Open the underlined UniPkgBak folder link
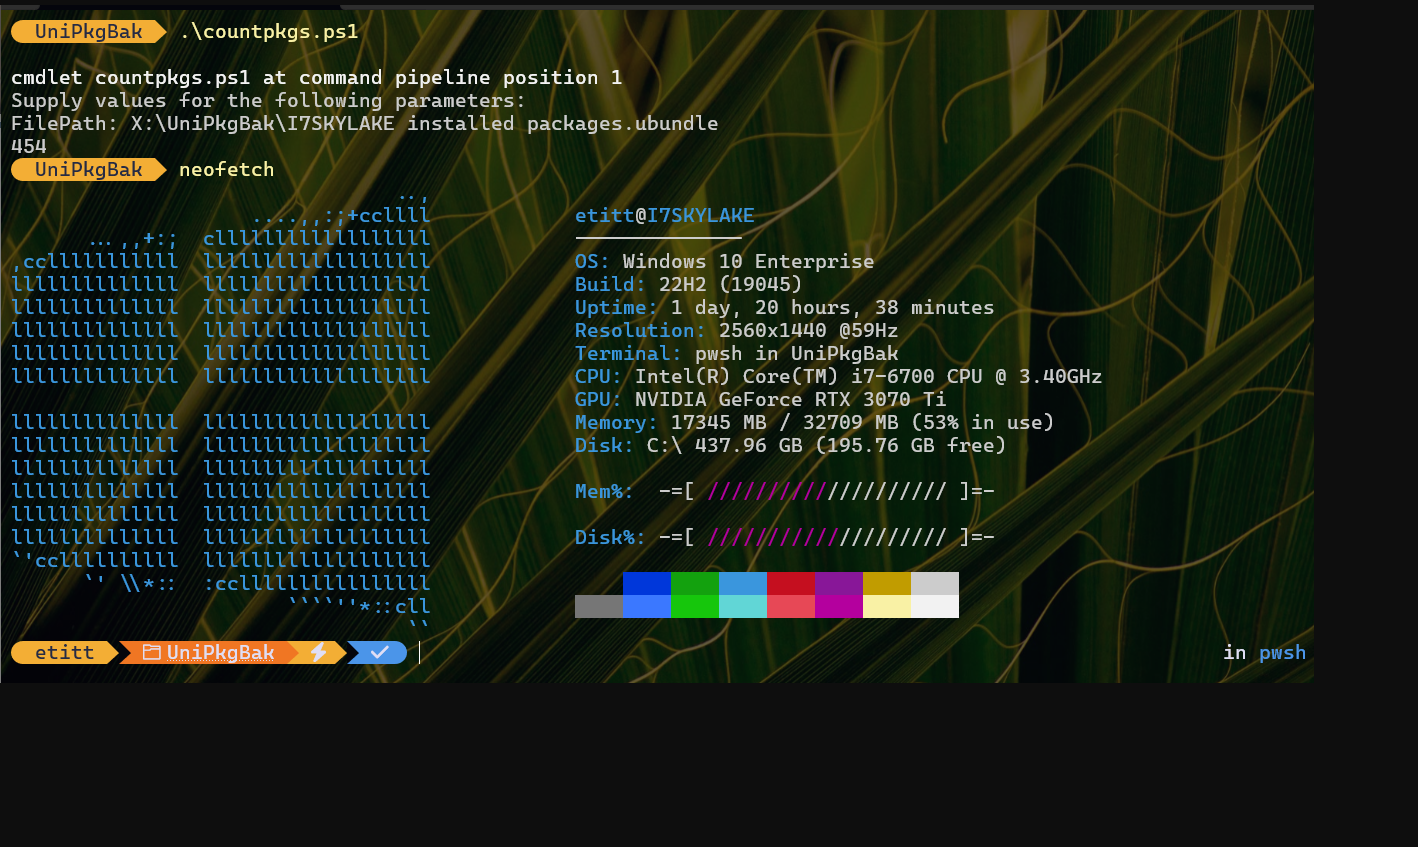Viewport: 1418px width, 847px height. coord(220,653)
